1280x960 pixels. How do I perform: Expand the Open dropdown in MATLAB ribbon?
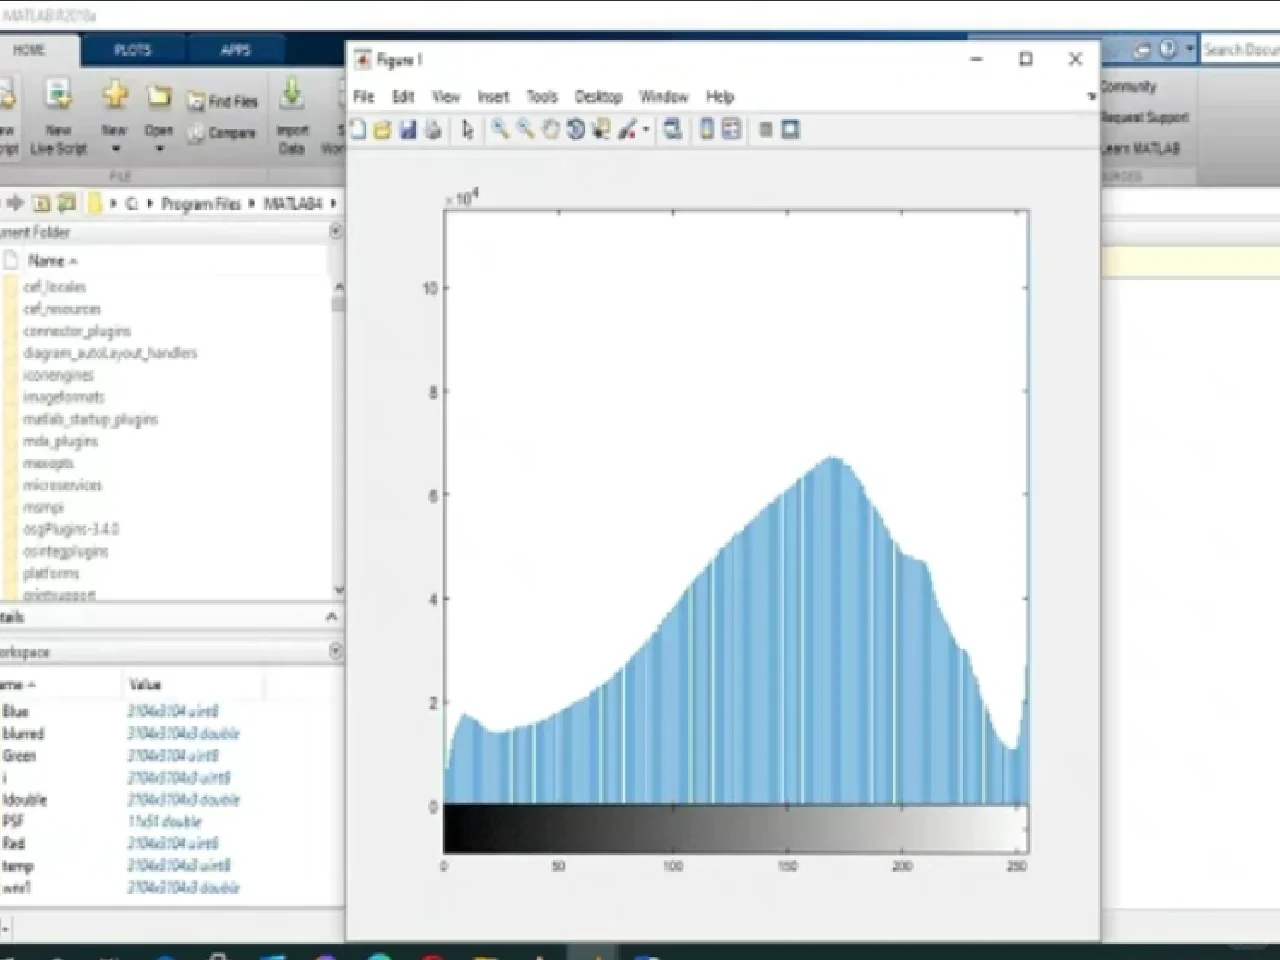[x=159, y=149]
